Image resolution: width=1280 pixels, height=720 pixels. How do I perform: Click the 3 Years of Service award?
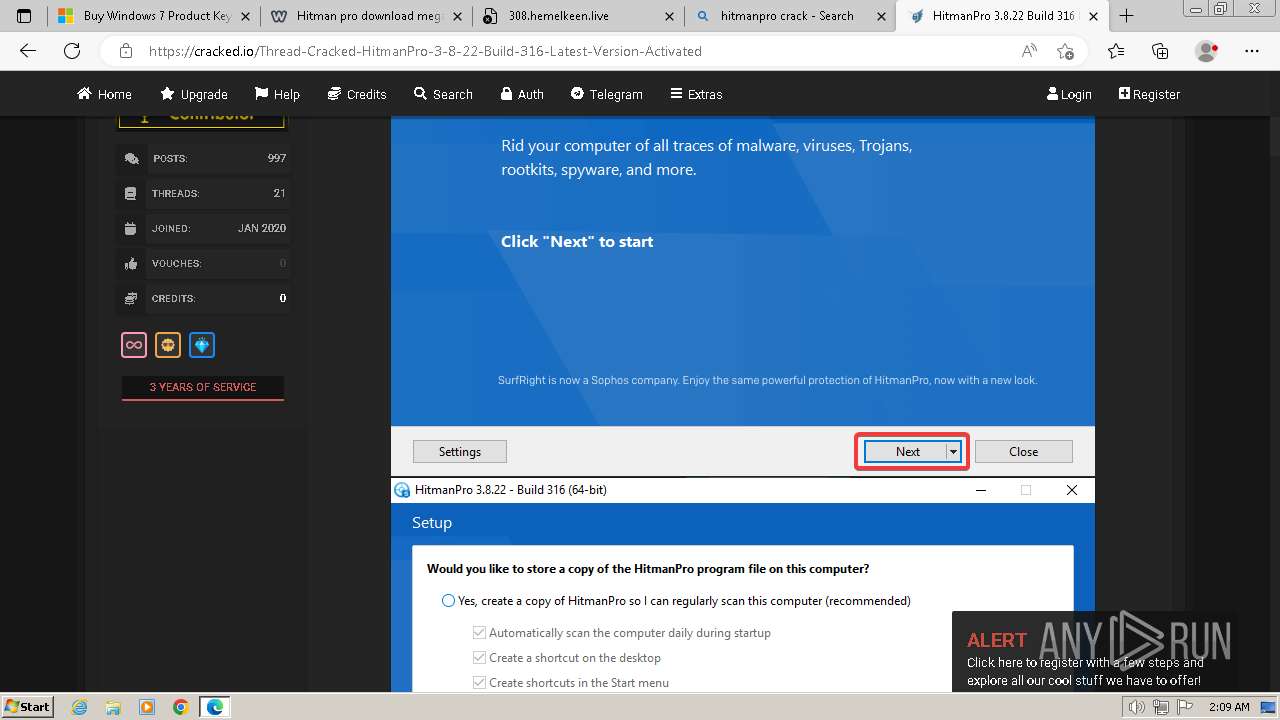(203, 387)
